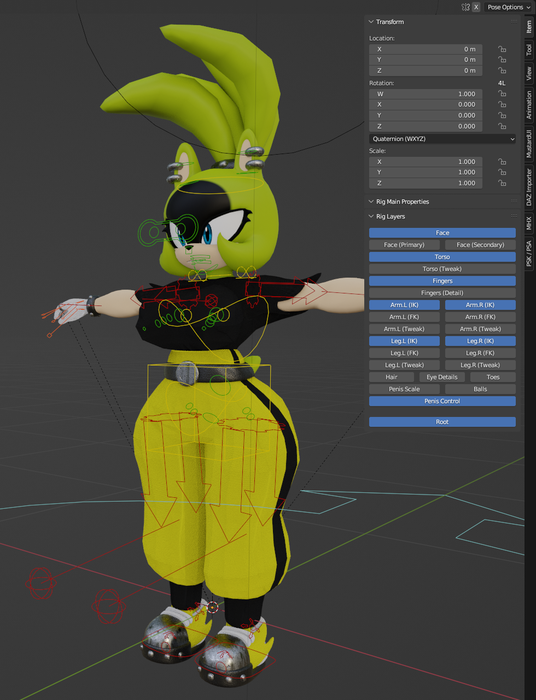Lock the Rotation X component
536x700 pixels.
(502, 104)
